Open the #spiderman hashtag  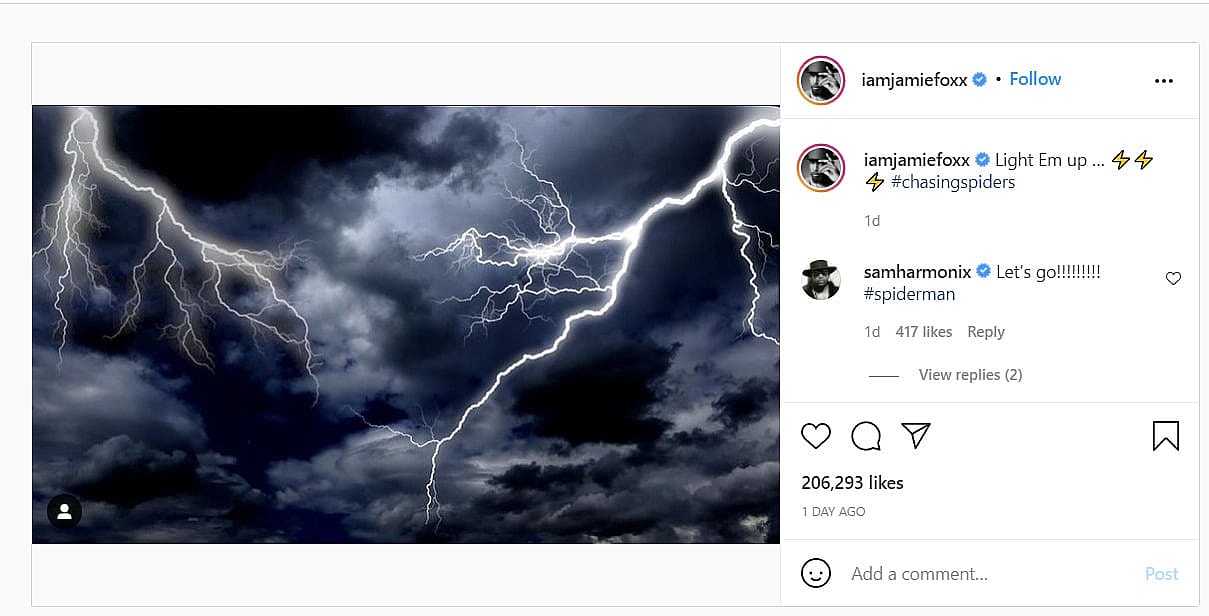click(909, 294)
